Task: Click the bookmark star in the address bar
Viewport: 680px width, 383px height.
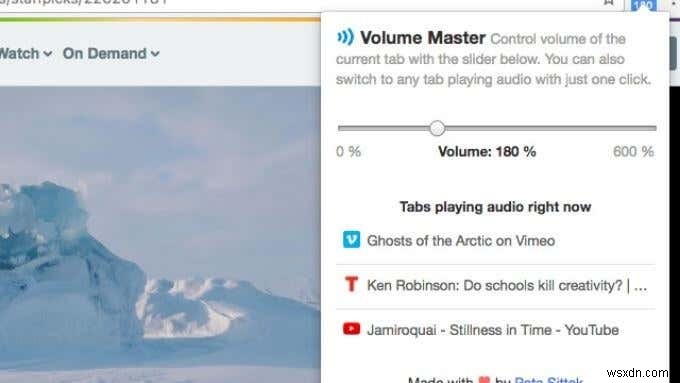Action: (608, 3)
